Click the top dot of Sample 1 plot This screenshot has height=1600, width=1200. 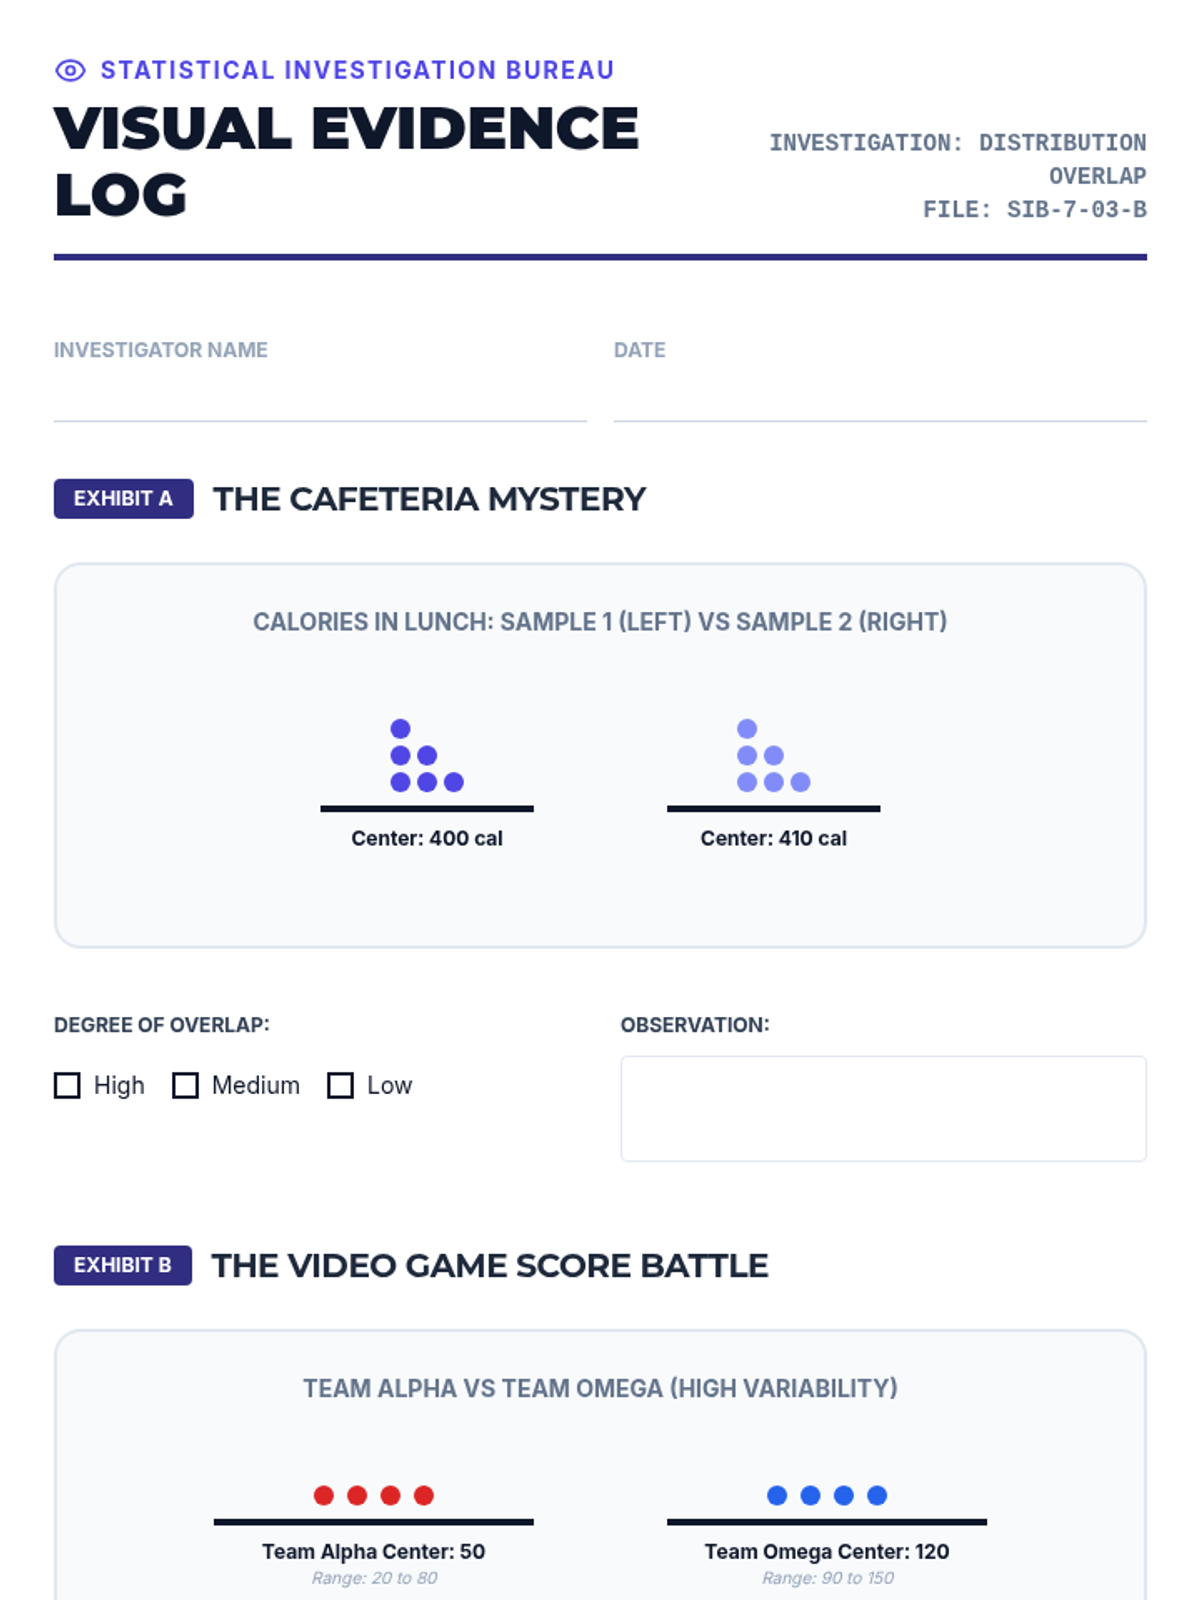(x=400, y=728)
